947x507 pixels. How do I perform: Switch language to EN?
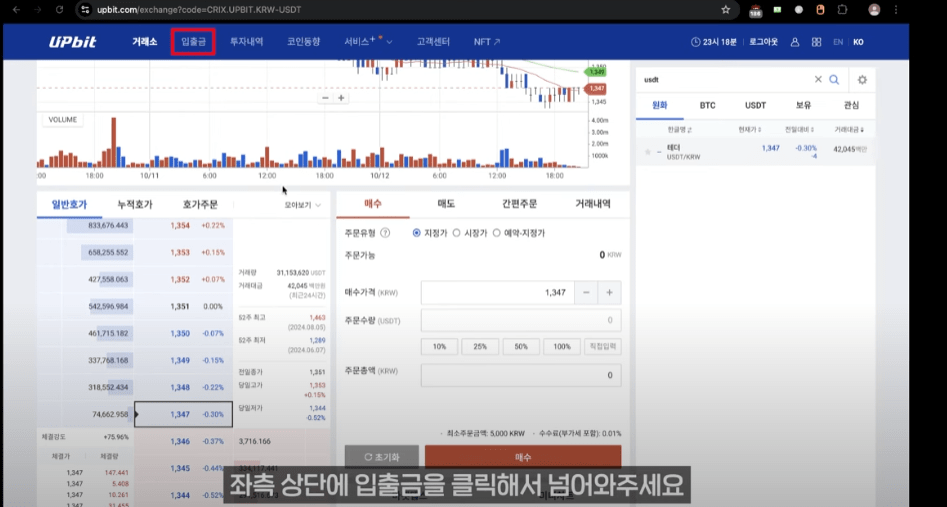(838, 42)
